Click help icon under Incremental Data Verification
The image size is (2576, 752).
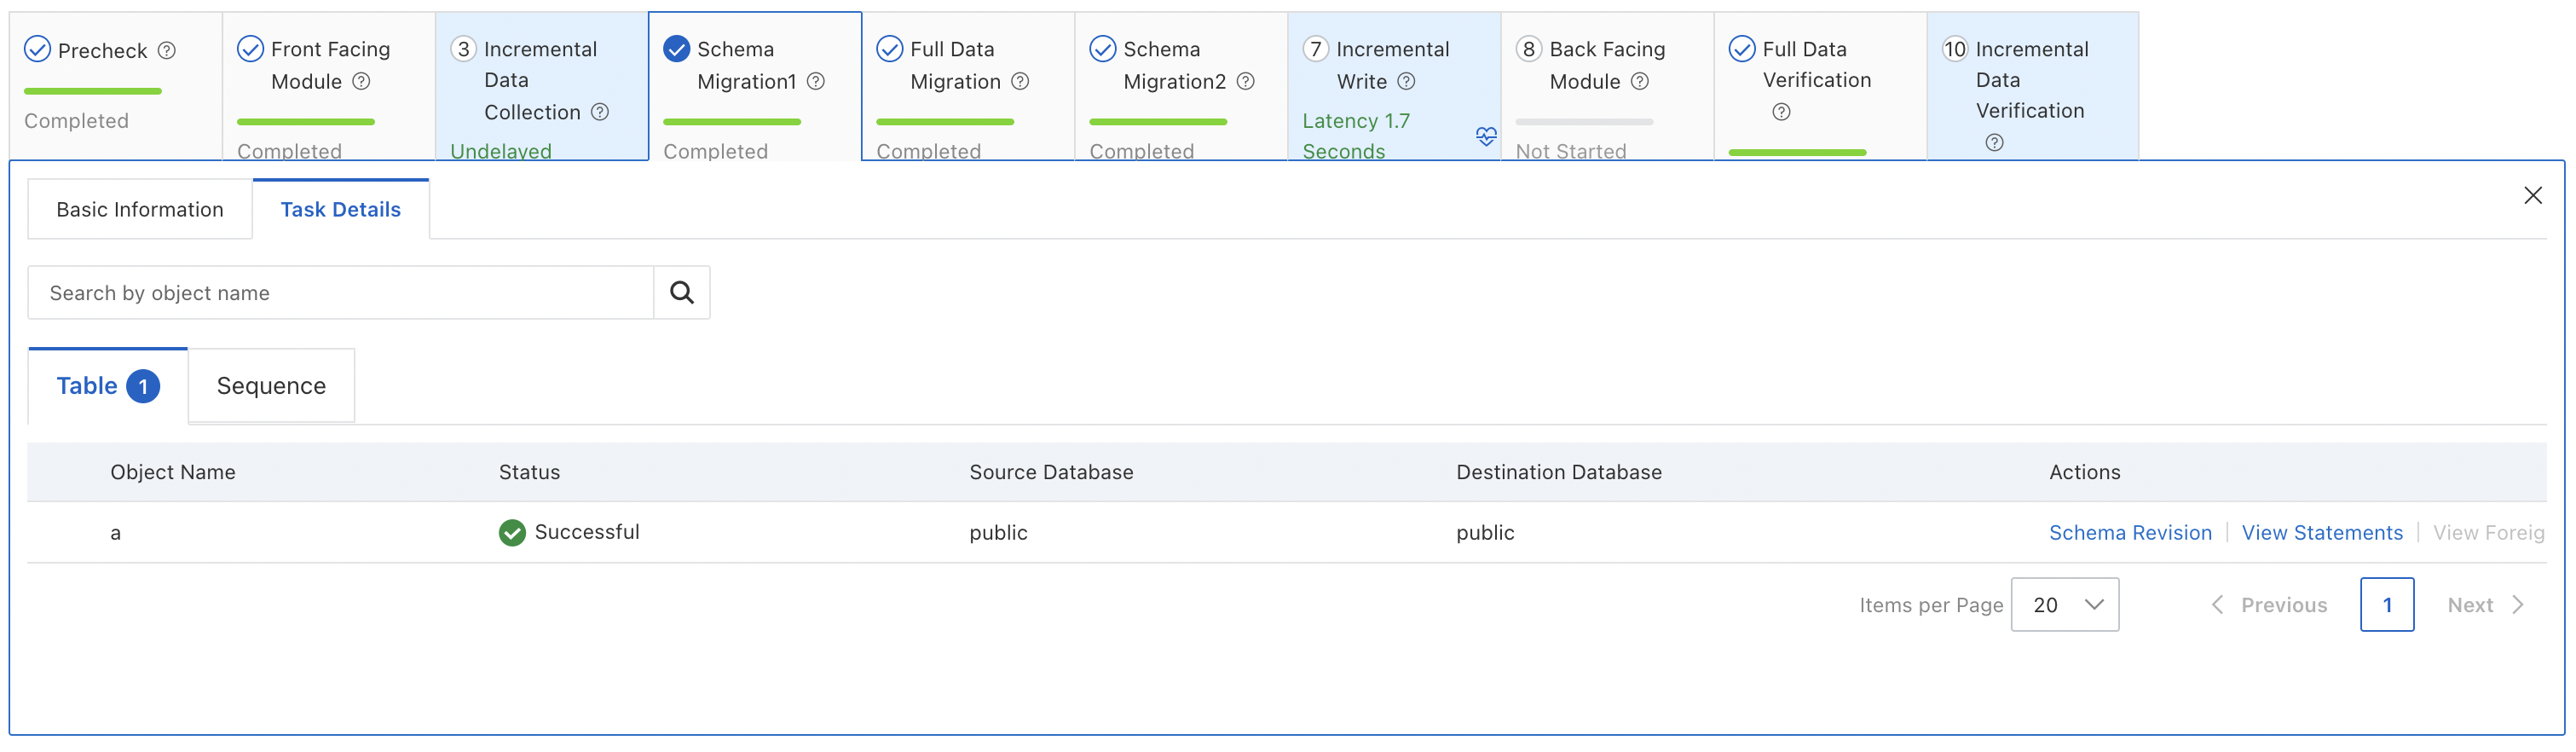point(1994,142)
